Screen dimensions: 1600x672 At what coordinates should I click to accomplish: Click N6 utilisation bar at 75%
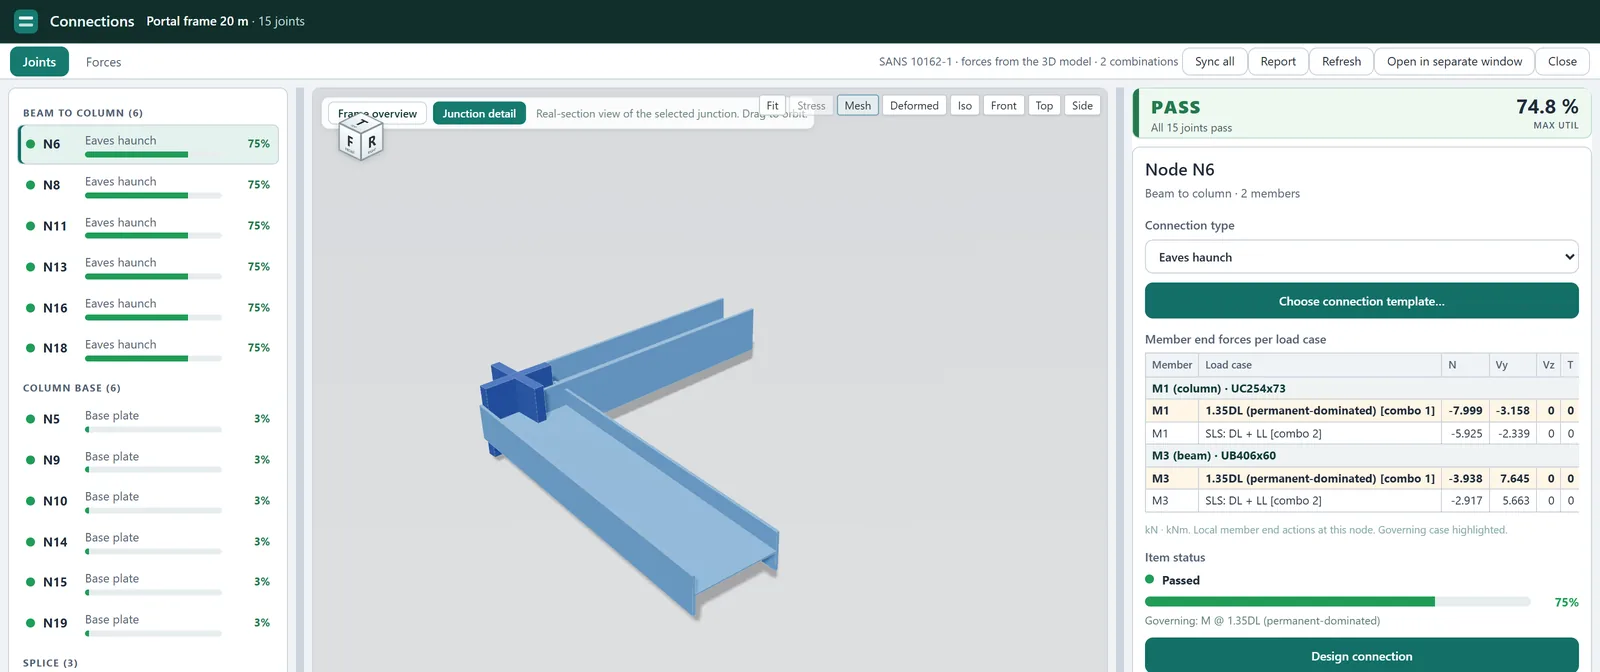[x=153, y=154]
